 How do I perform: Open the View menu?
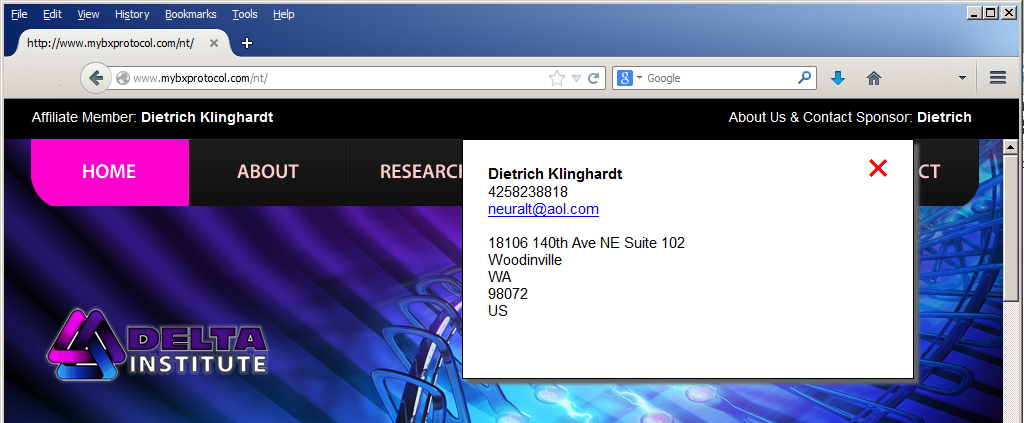pos(88,14)
